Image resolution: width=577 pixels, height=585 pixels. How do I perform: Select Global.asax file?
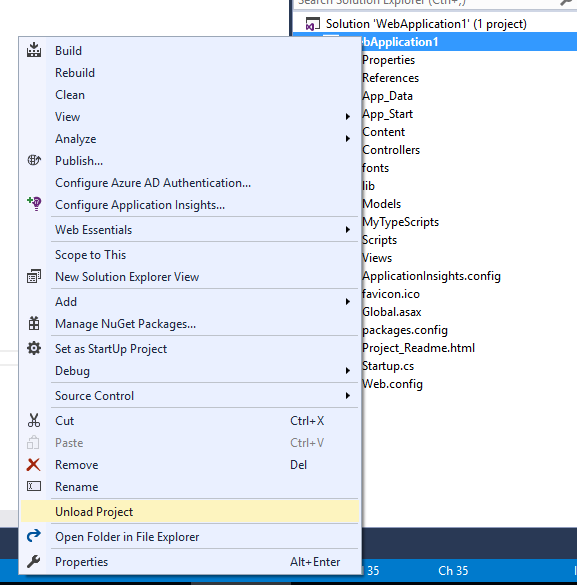point(391,312)
